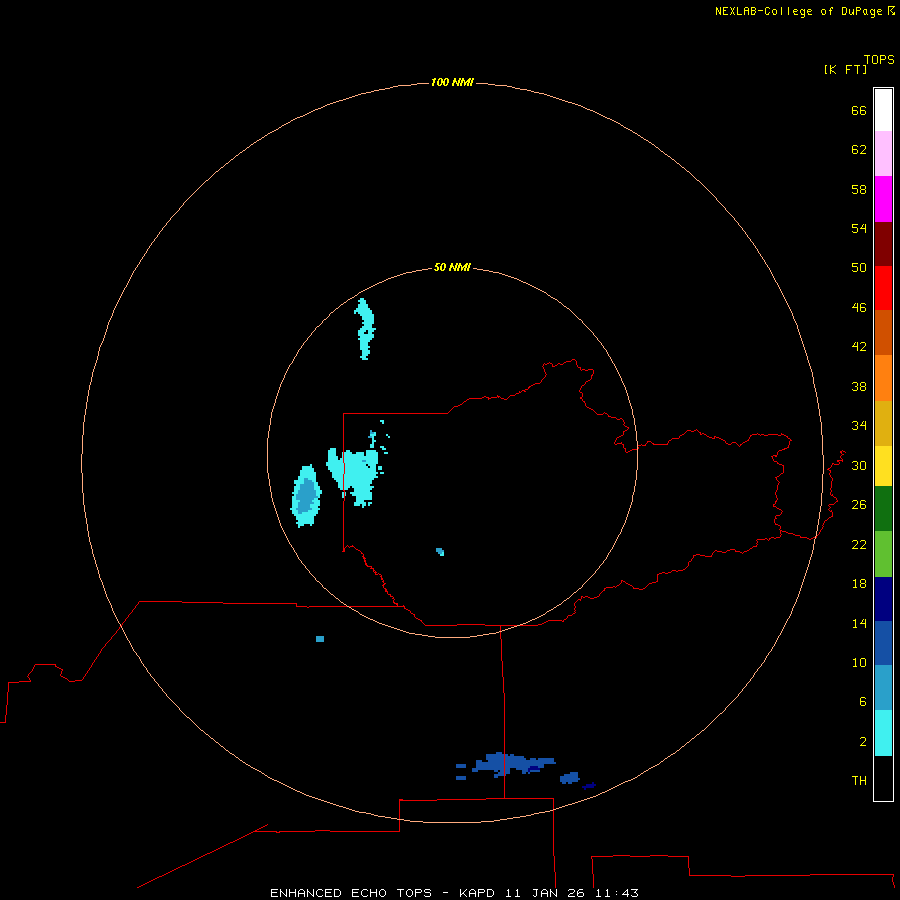Click the small blue square echo southwest
Viewport: 900px width, 900px height.
[x=320, y=639]
